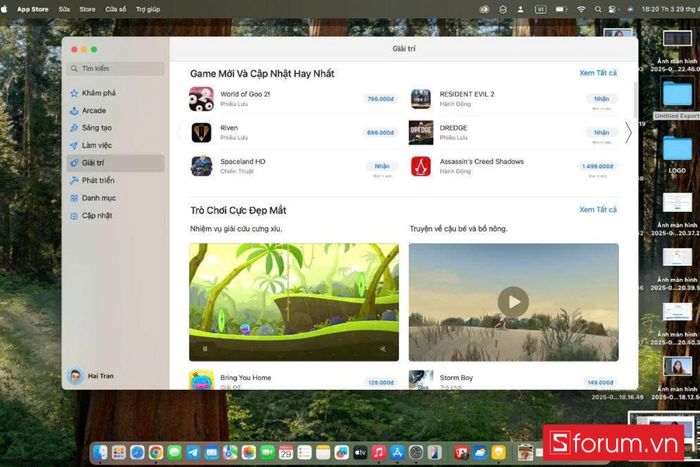Open Maps from the Dock
This screenshot has width=700, height=467.
230,453
